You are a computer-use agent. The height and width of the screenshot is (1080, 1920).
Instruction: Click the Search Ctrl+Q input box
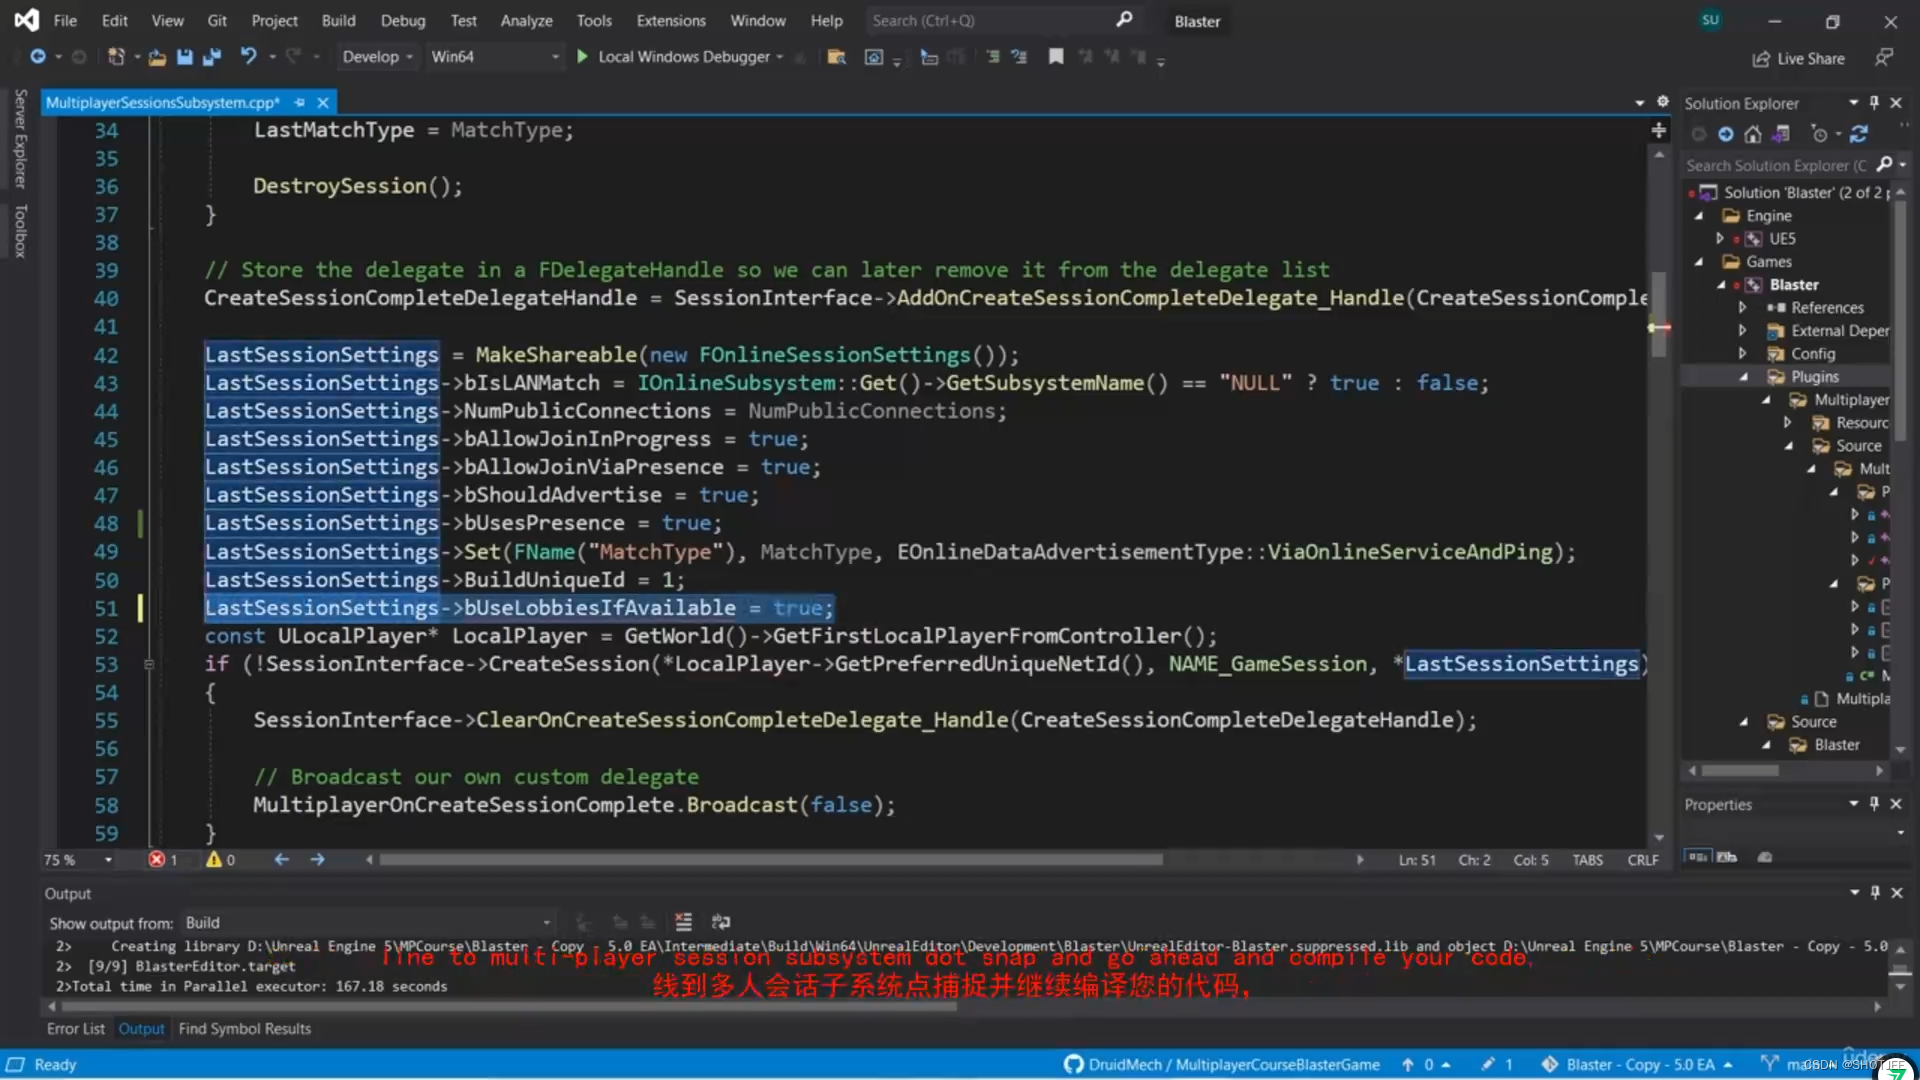[990, 20]
